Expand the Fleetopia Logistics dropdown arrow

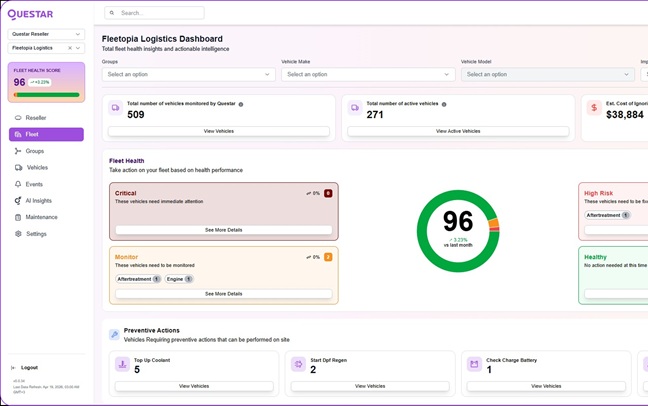(78, 48)
